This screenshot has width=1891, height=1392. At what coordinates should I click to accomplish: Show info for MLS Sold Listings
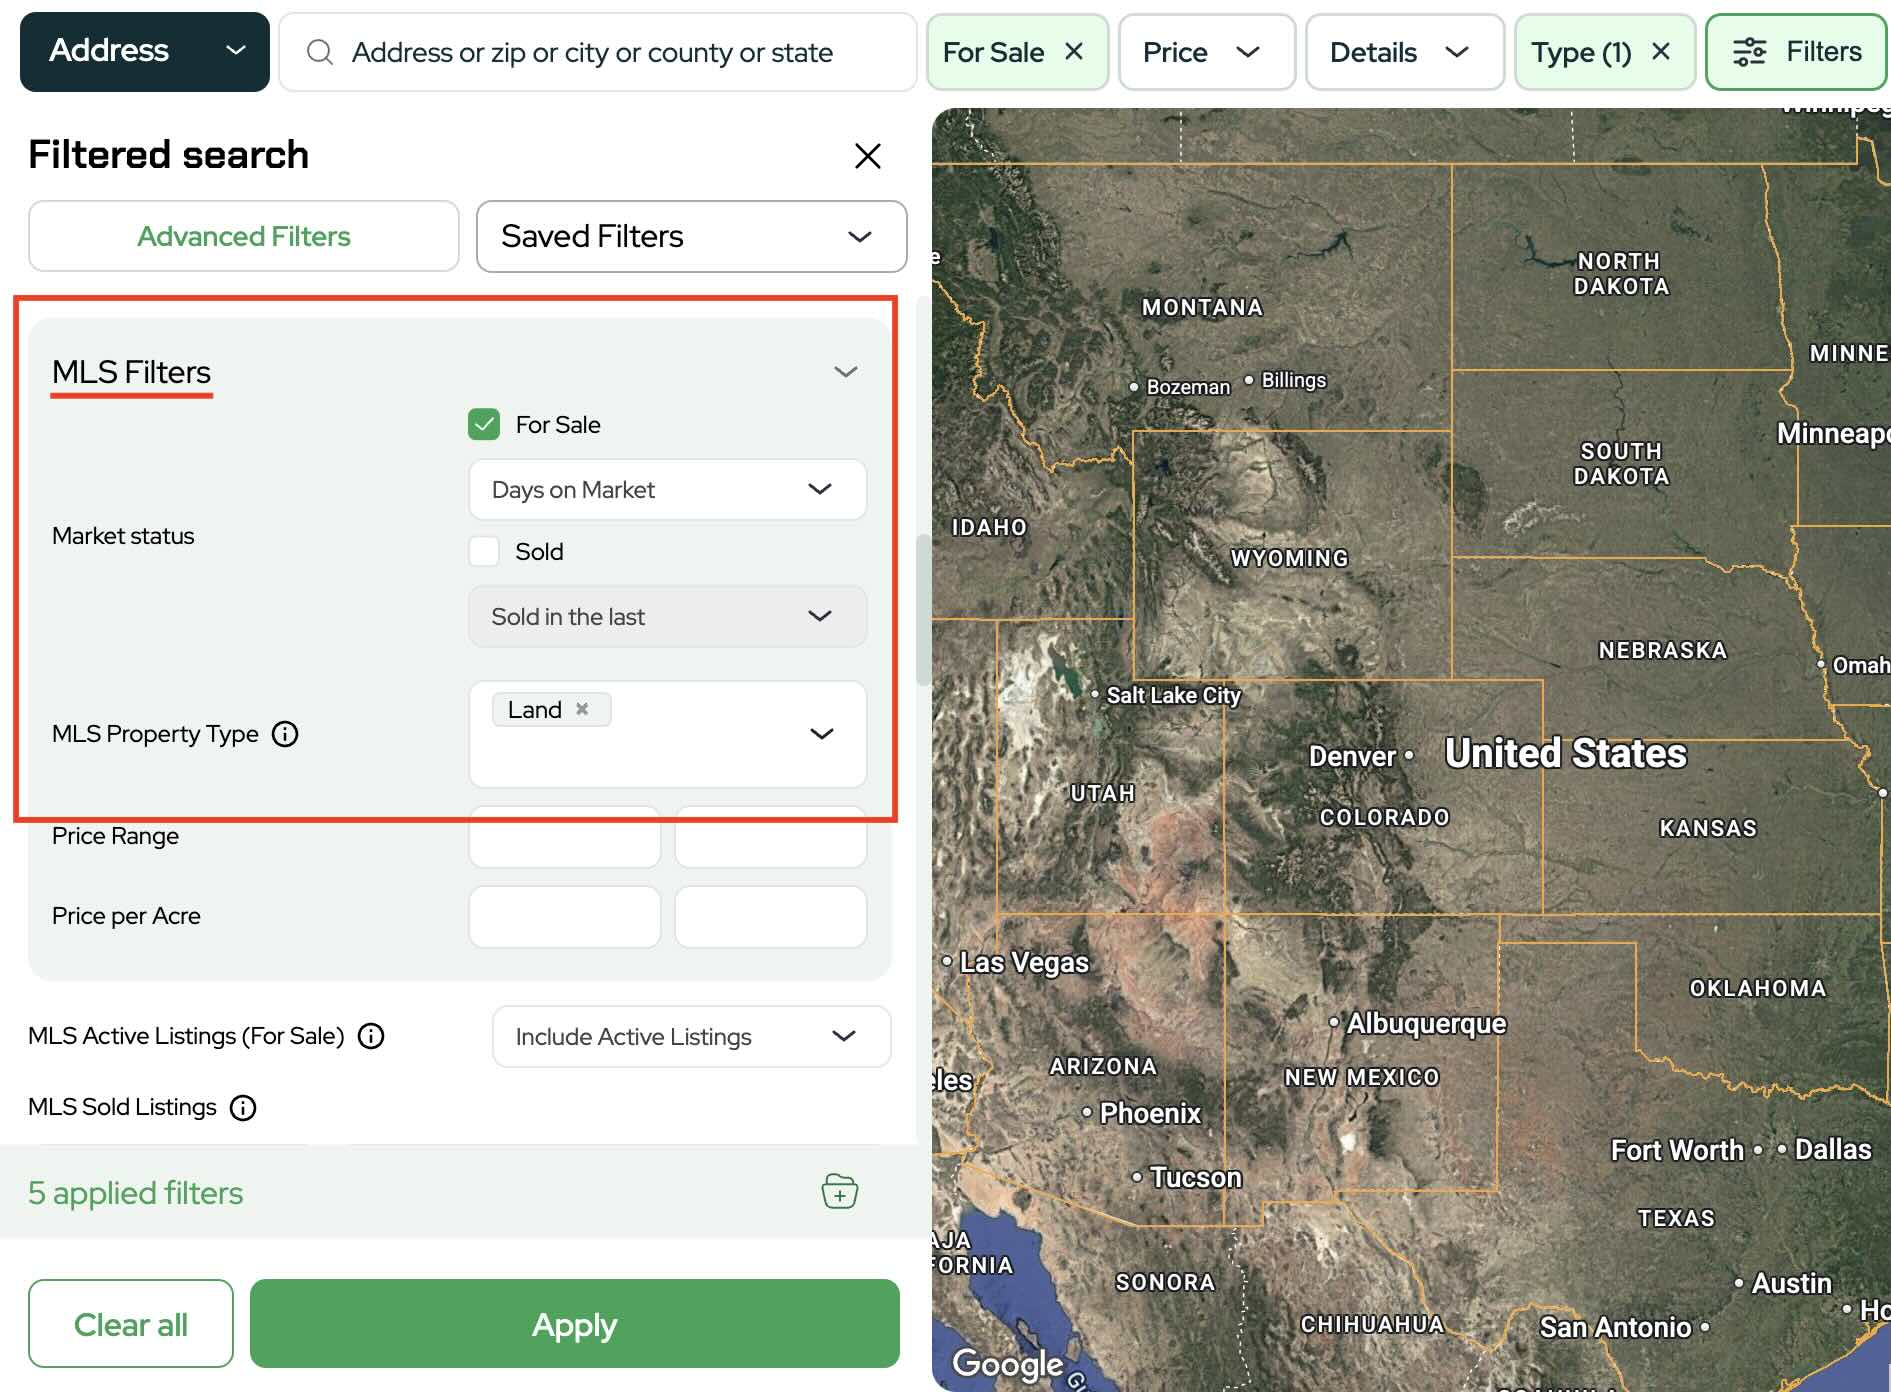[243, 1107]
